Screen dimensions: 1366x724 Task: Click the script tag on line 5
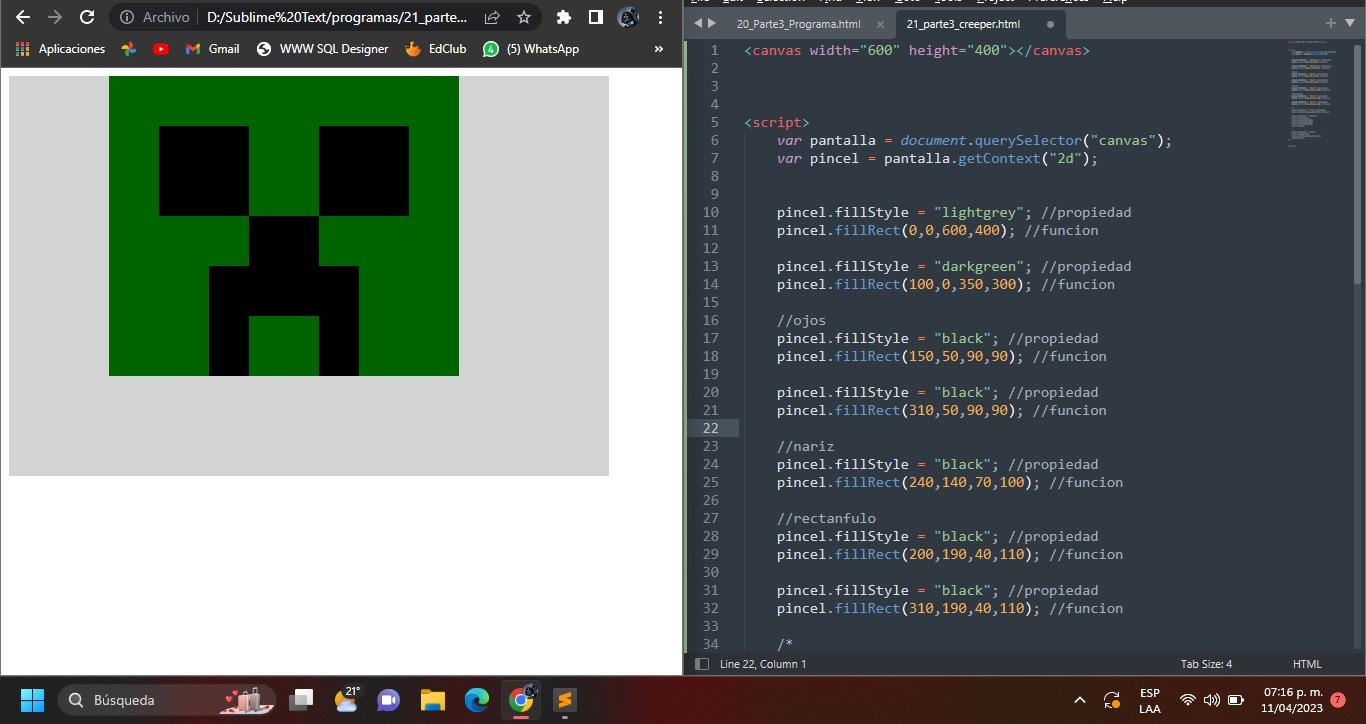[x=777, y=122]
